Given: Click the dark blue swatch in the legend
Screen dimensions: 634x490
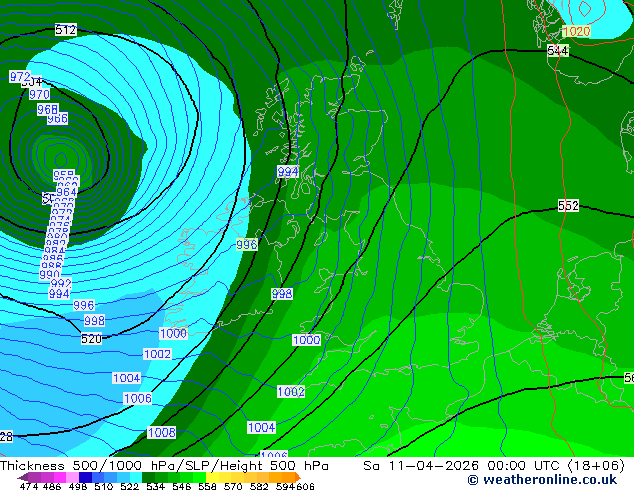Looking at the screenshot, I should click(85, 477).
